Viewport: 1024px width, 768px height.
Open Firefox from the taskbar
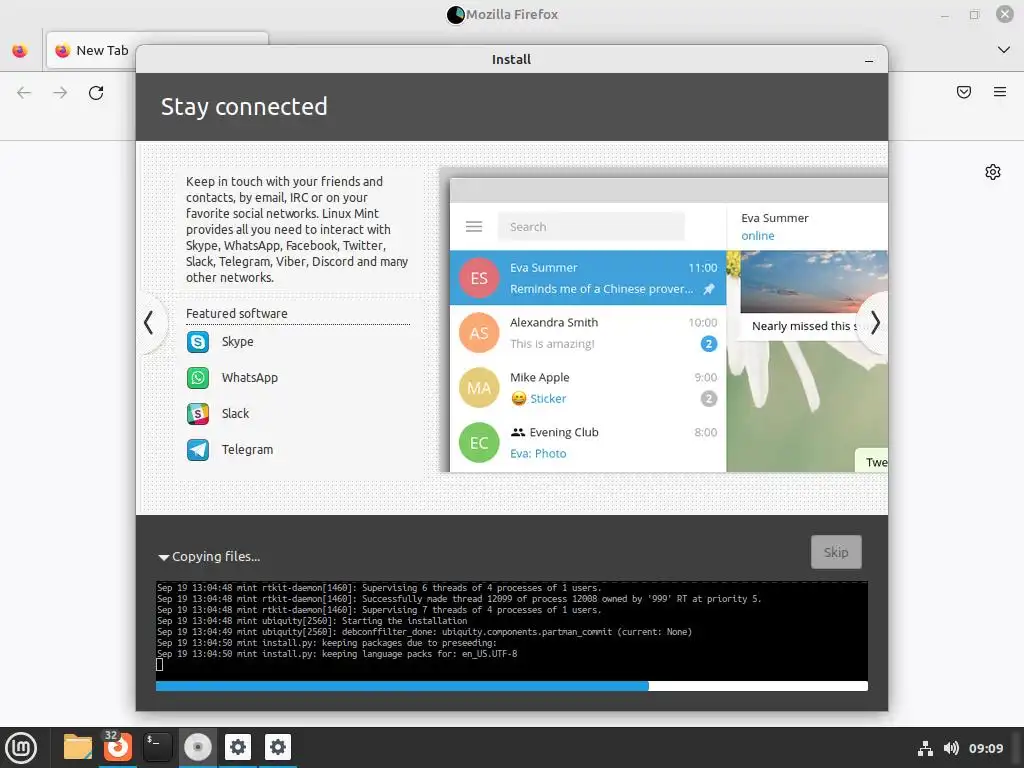118,747
